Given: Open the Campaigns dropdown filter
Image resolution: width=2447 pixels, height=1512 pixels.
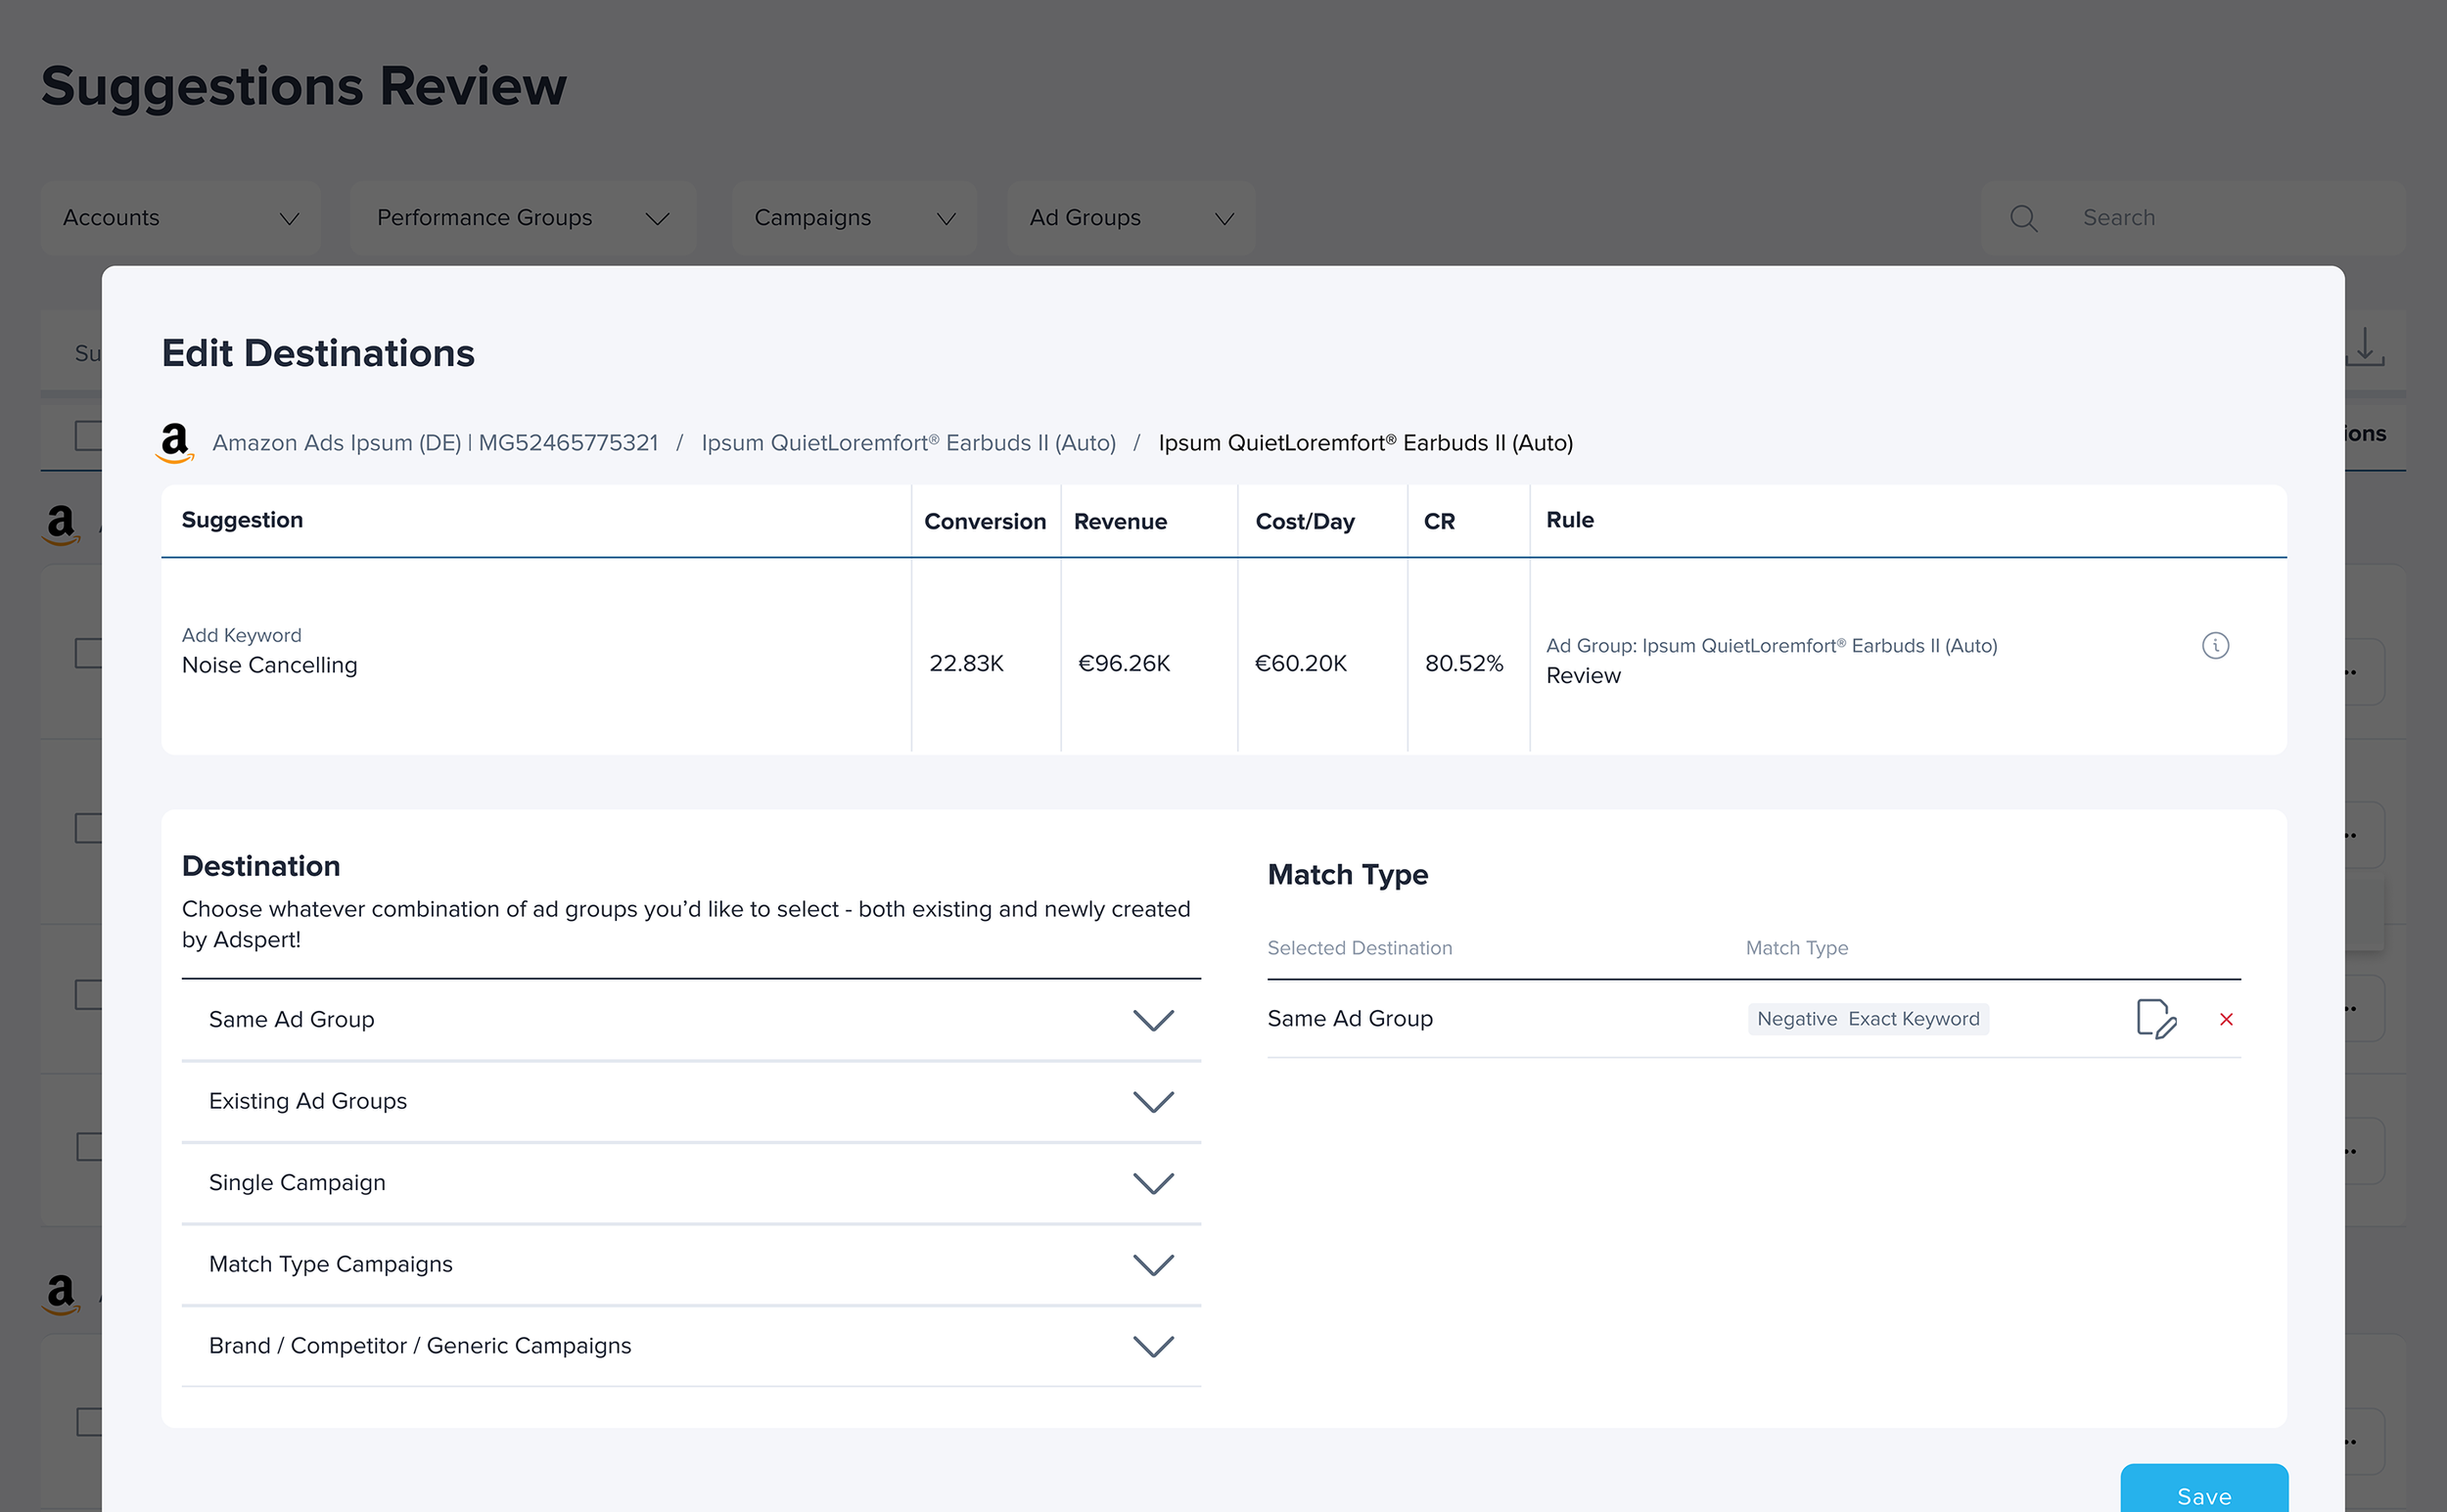Looking at the screenshot, I should point(853,218).
